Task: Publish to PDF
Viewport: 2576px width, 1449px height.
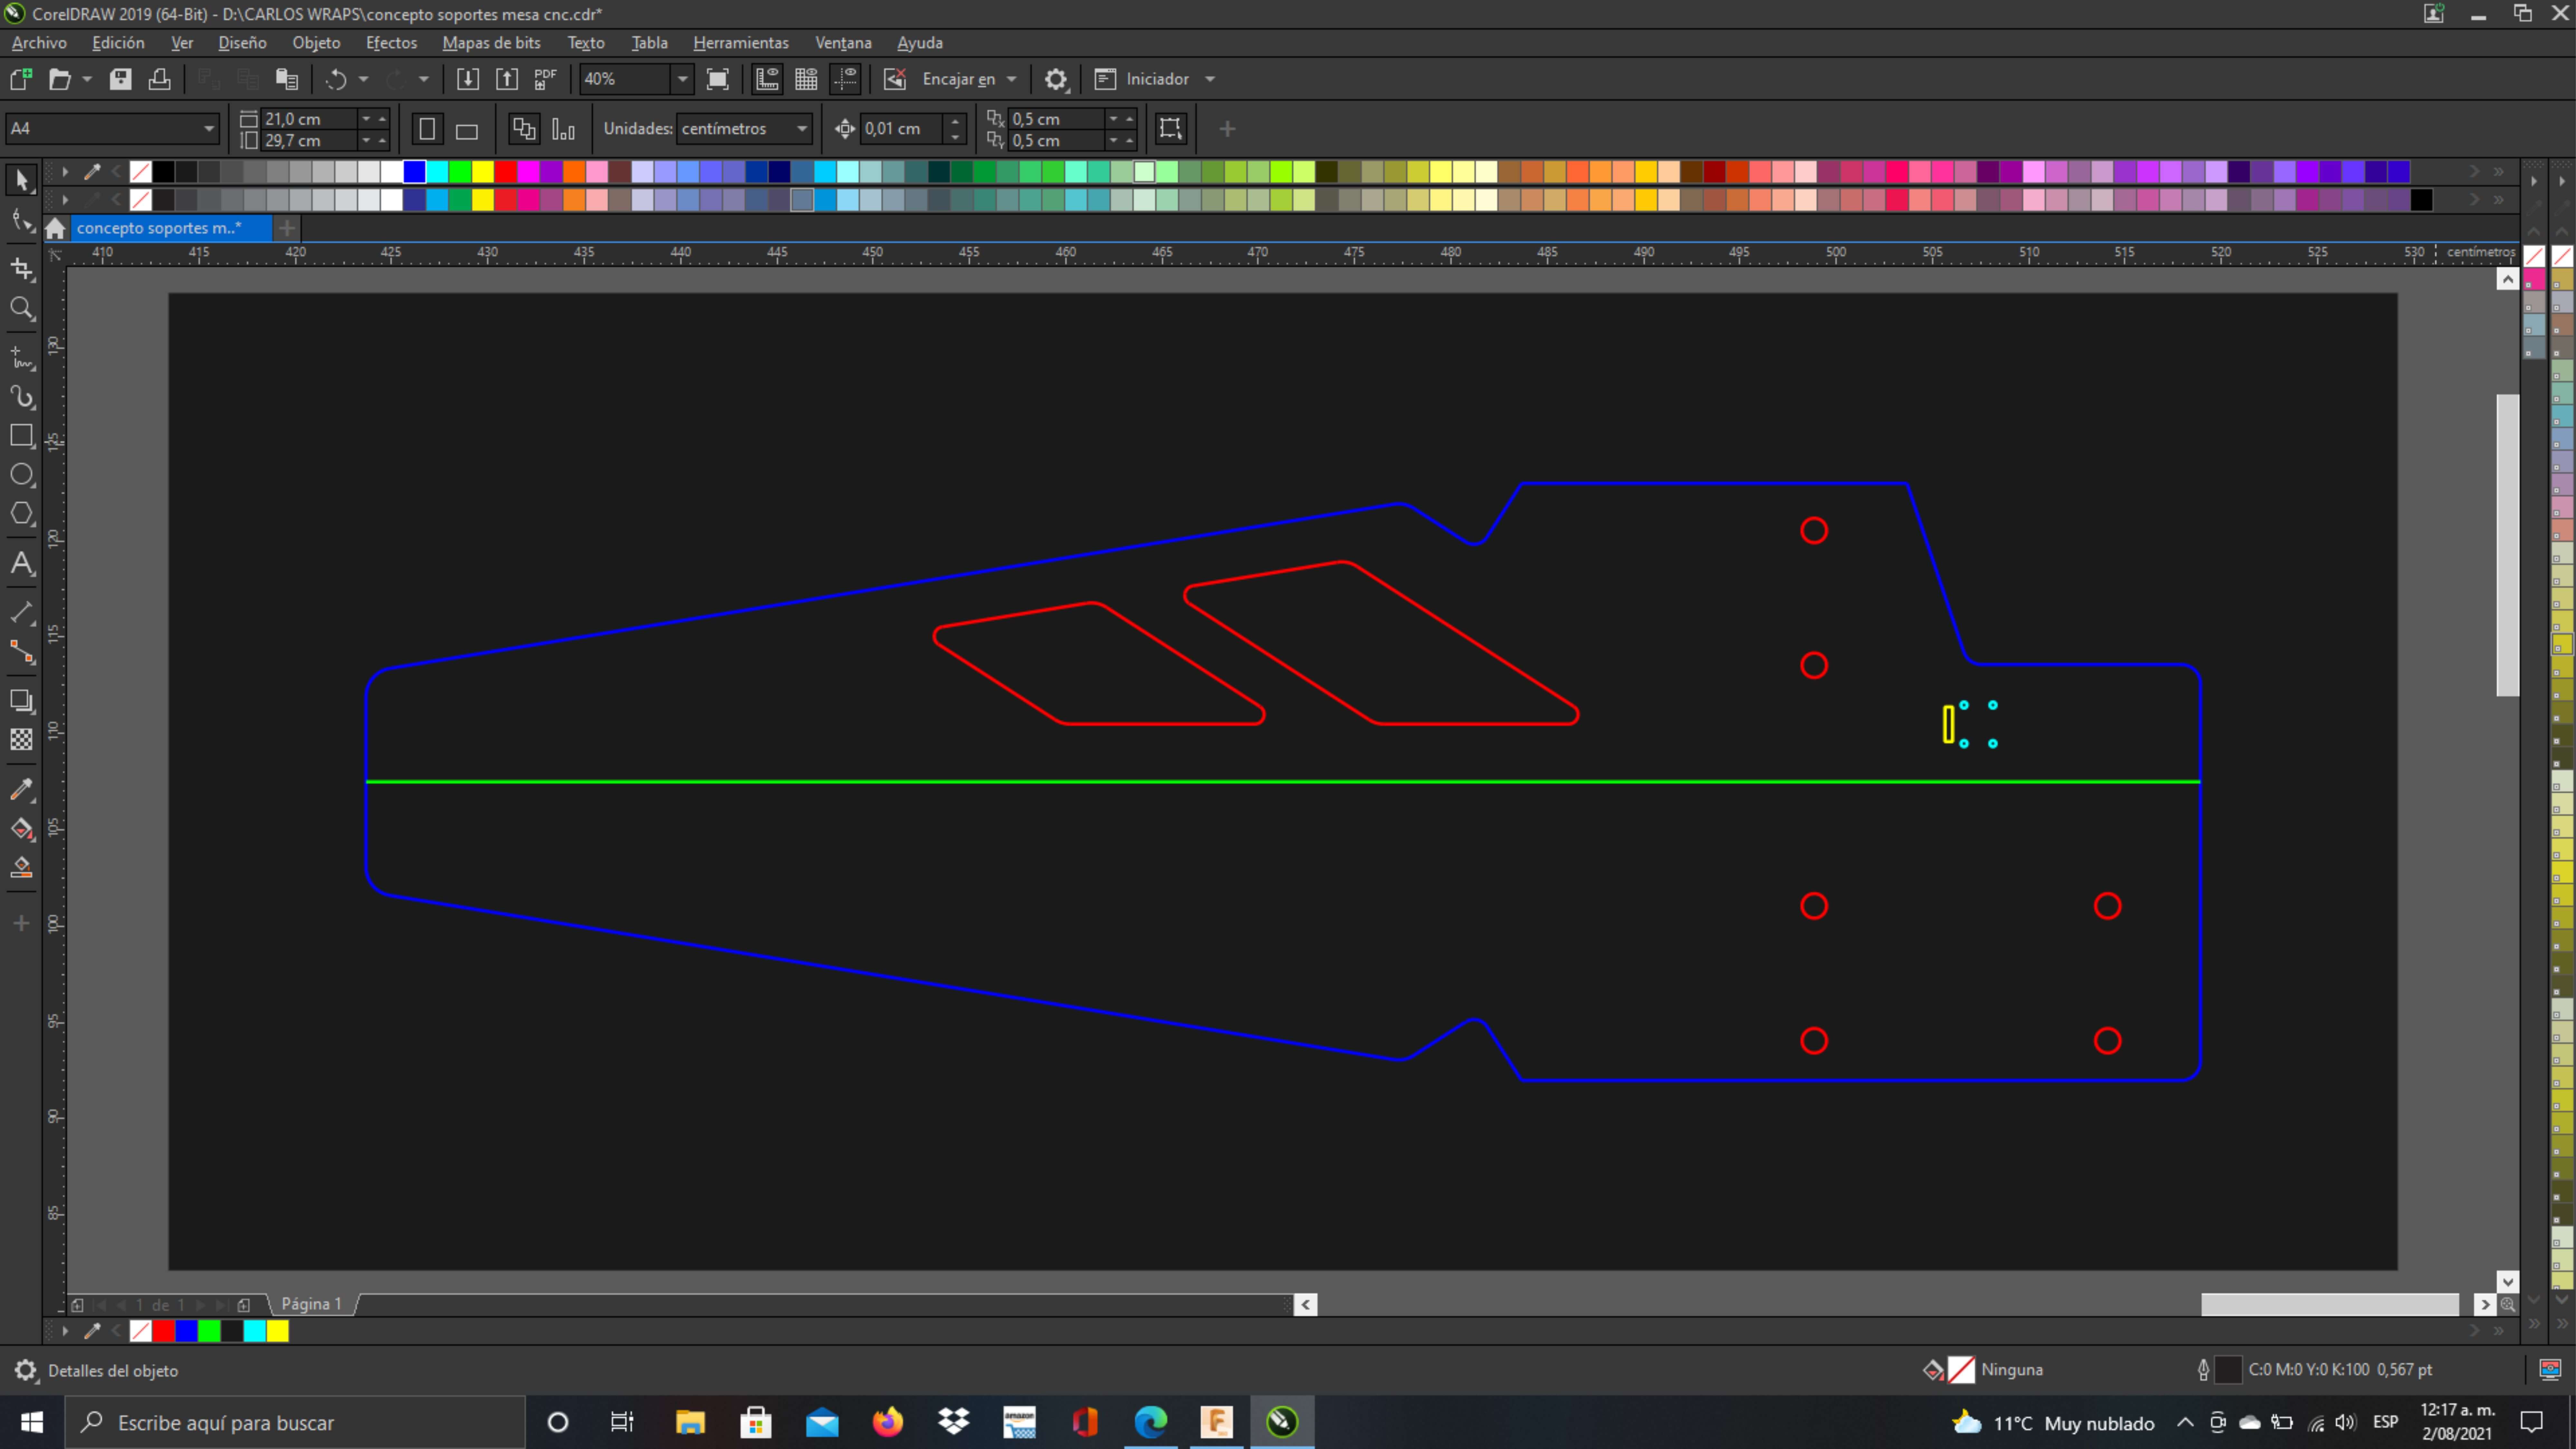Action: pos(545,79)
